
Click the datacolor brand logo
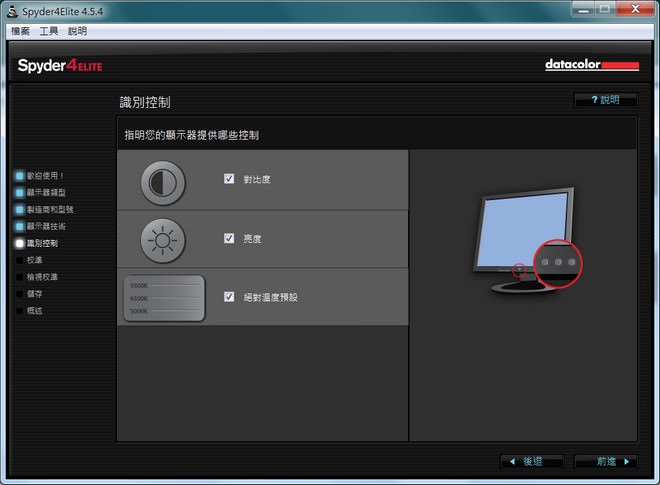(x=591, y=66)
